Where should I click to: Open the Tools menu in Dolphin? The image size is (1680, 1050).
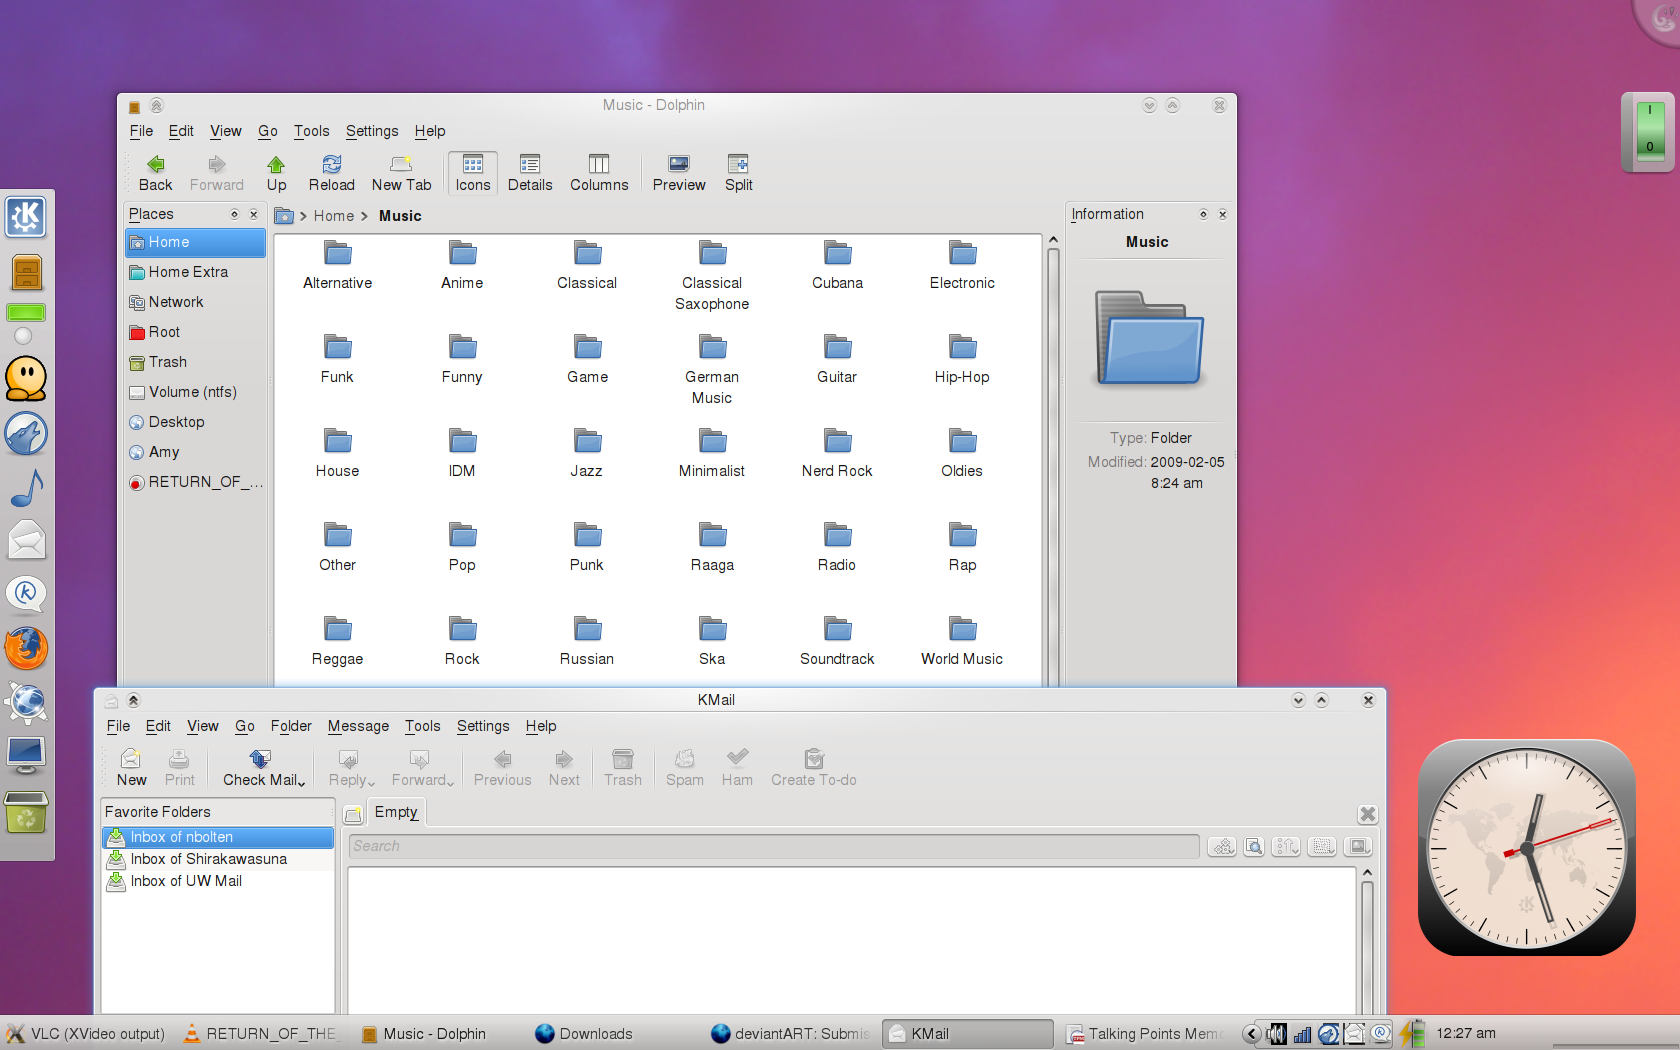(311, 131)
